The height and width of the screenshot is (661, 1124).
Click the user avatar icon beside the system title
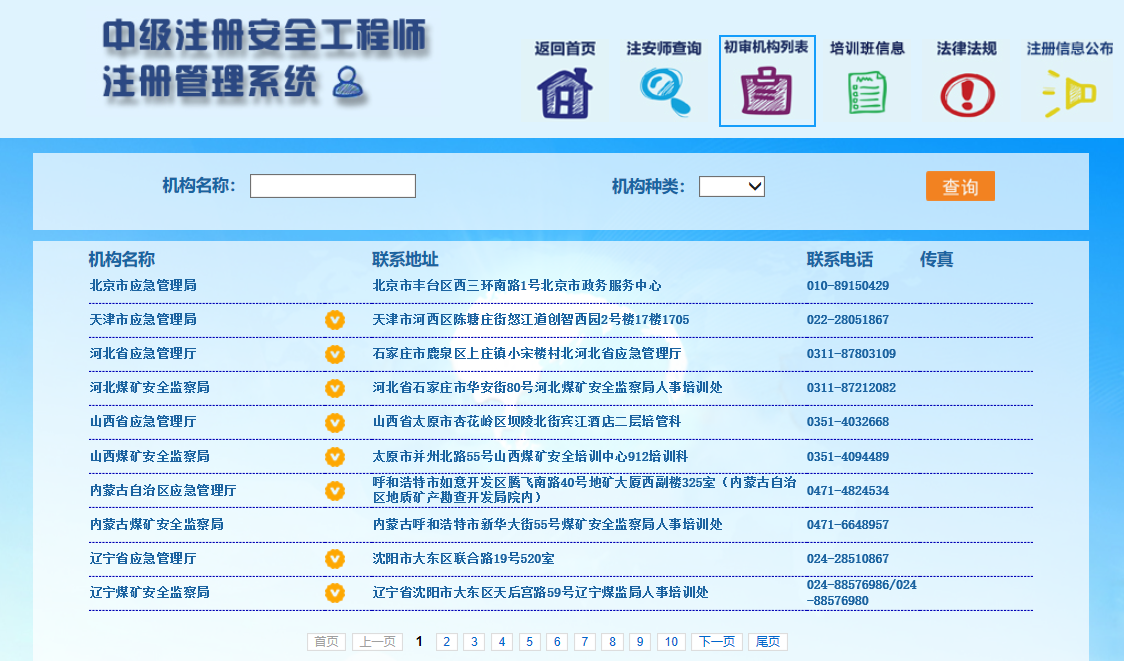pyautogui.click(x=348, y=83)
